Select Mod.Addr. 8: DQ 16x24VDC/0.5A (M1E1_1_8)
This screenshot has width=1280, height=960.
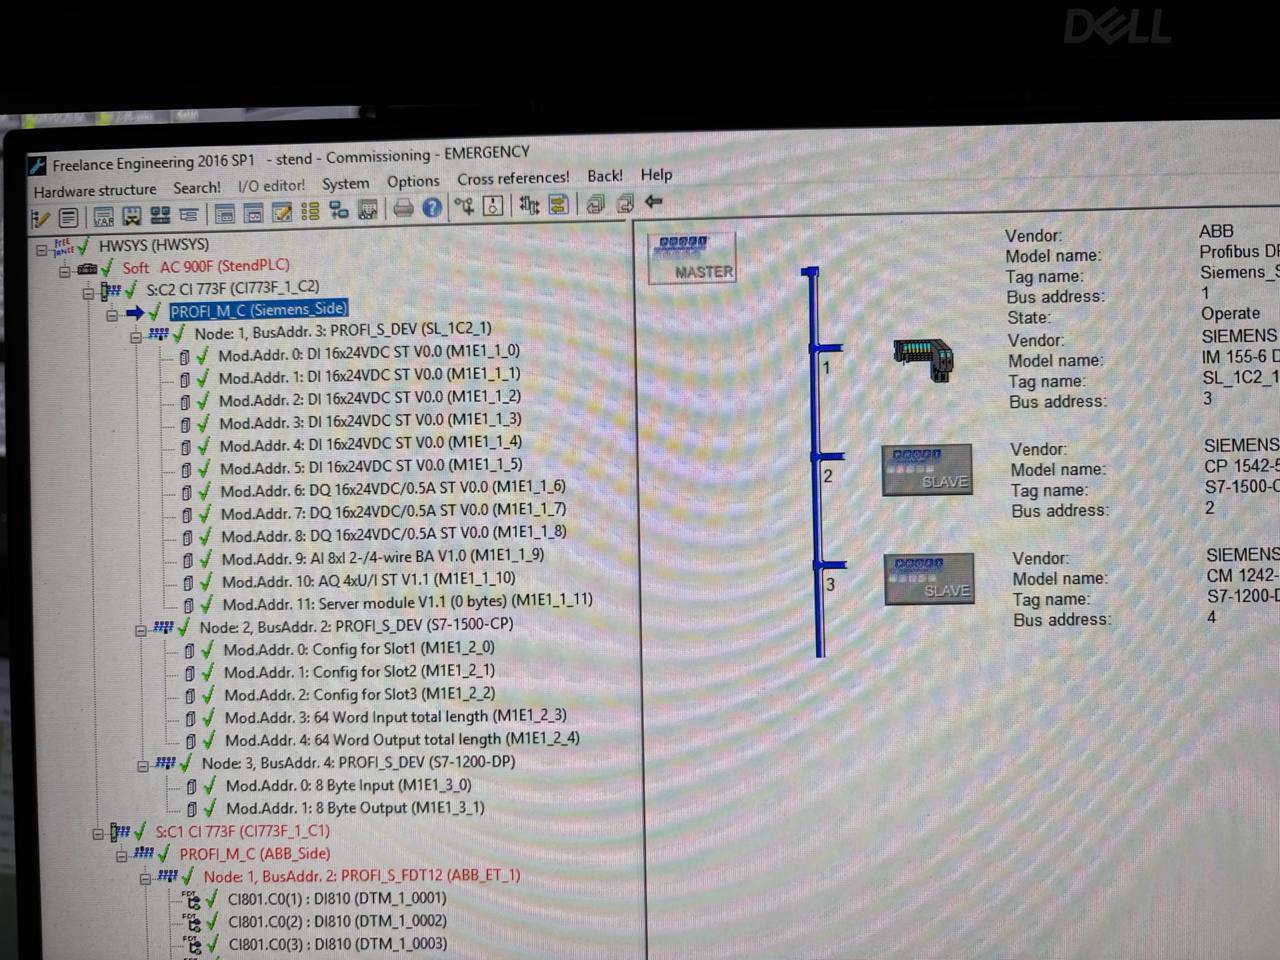point(393,534)
